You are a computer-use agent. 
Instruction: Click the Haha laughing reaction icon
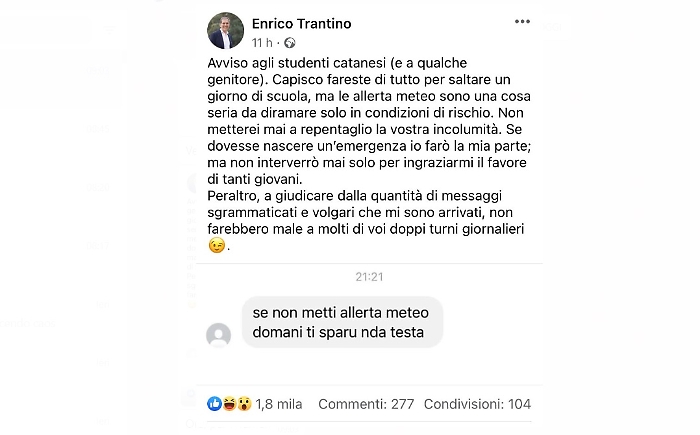(x=229, y=404)
